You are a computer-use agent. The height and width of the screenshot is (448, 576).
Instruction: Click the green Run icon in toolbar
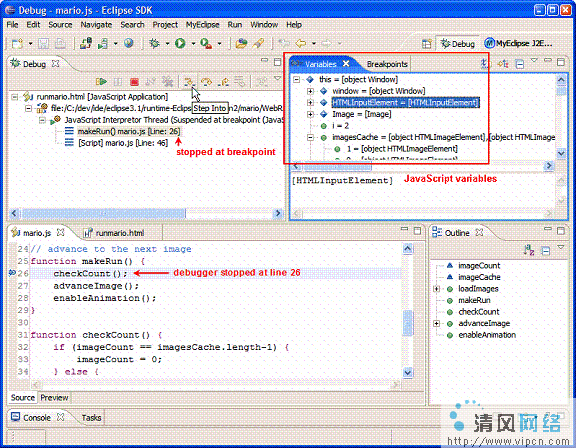pyautogui.click(x=180, y=44)
